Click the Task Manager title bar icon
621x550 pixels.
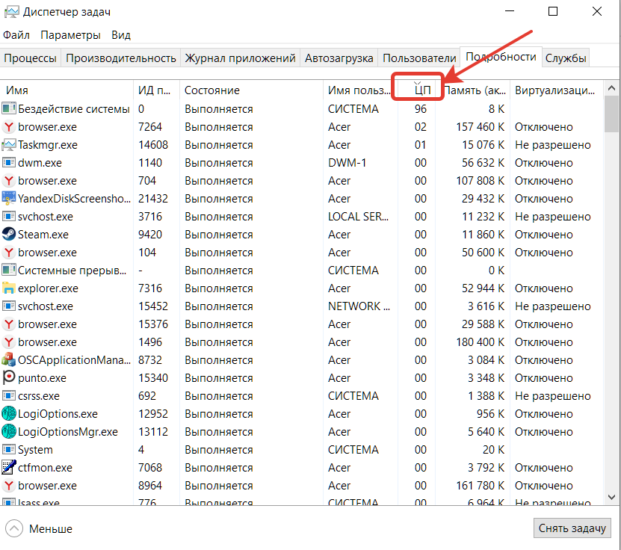(11, 12)
